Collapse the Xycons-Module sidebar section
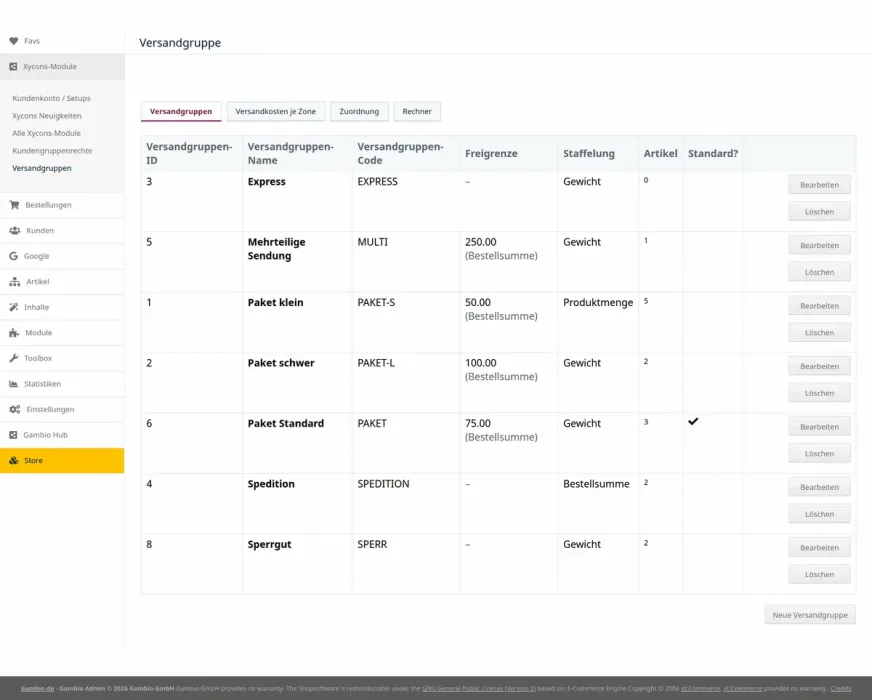872x700 pixels. [62, 67]
